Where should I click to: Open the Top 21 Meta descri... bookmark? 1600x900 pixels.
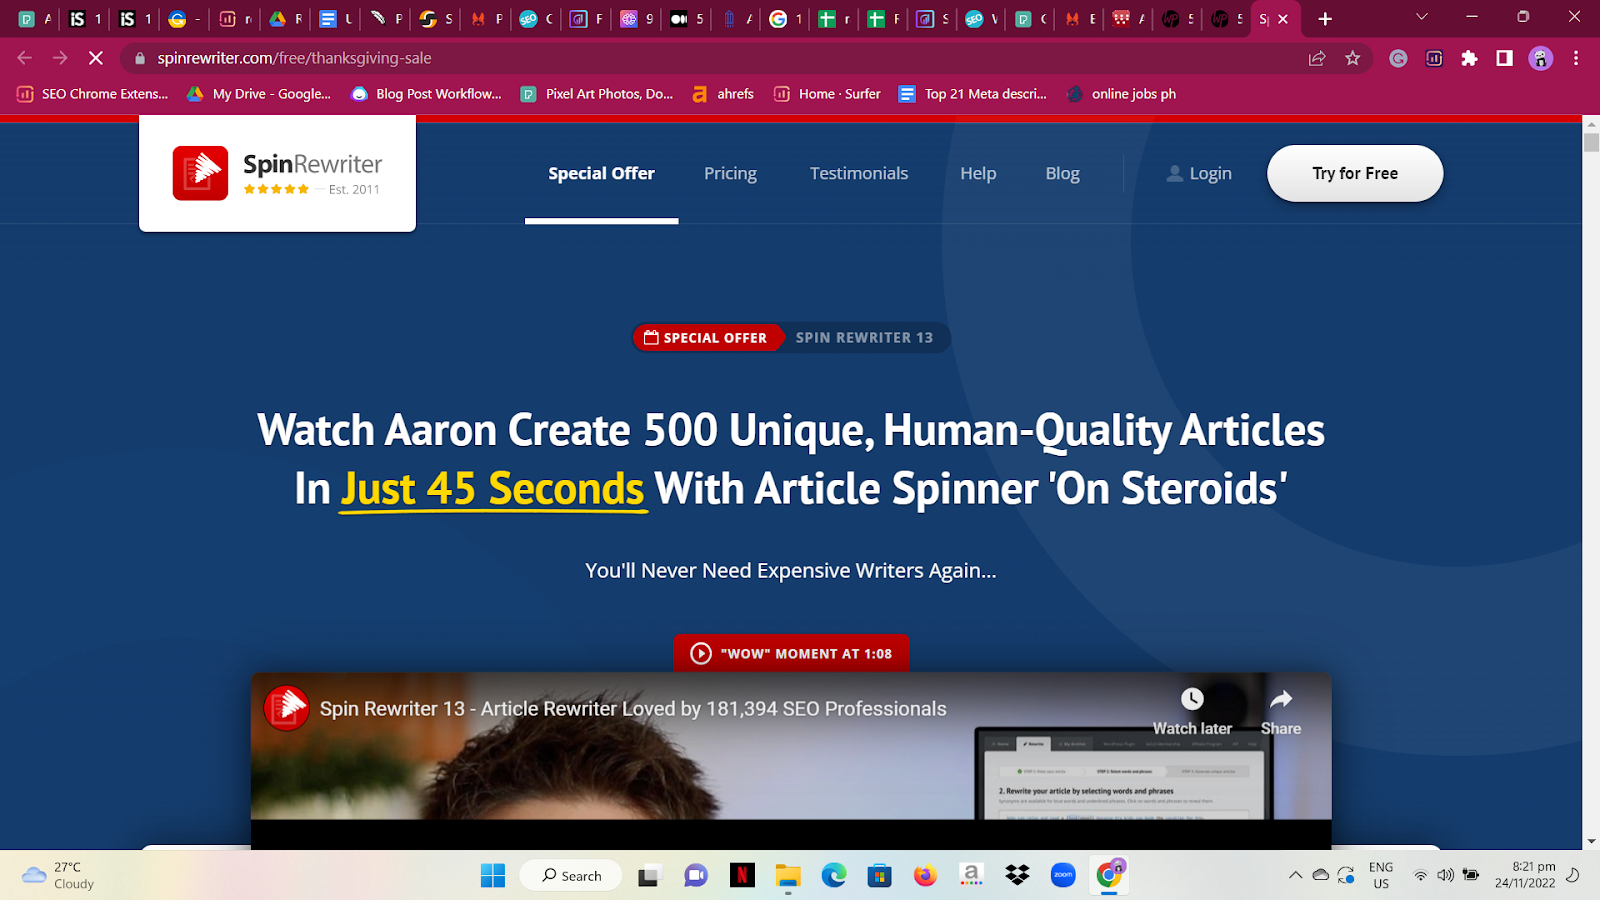tap(973, 94)
